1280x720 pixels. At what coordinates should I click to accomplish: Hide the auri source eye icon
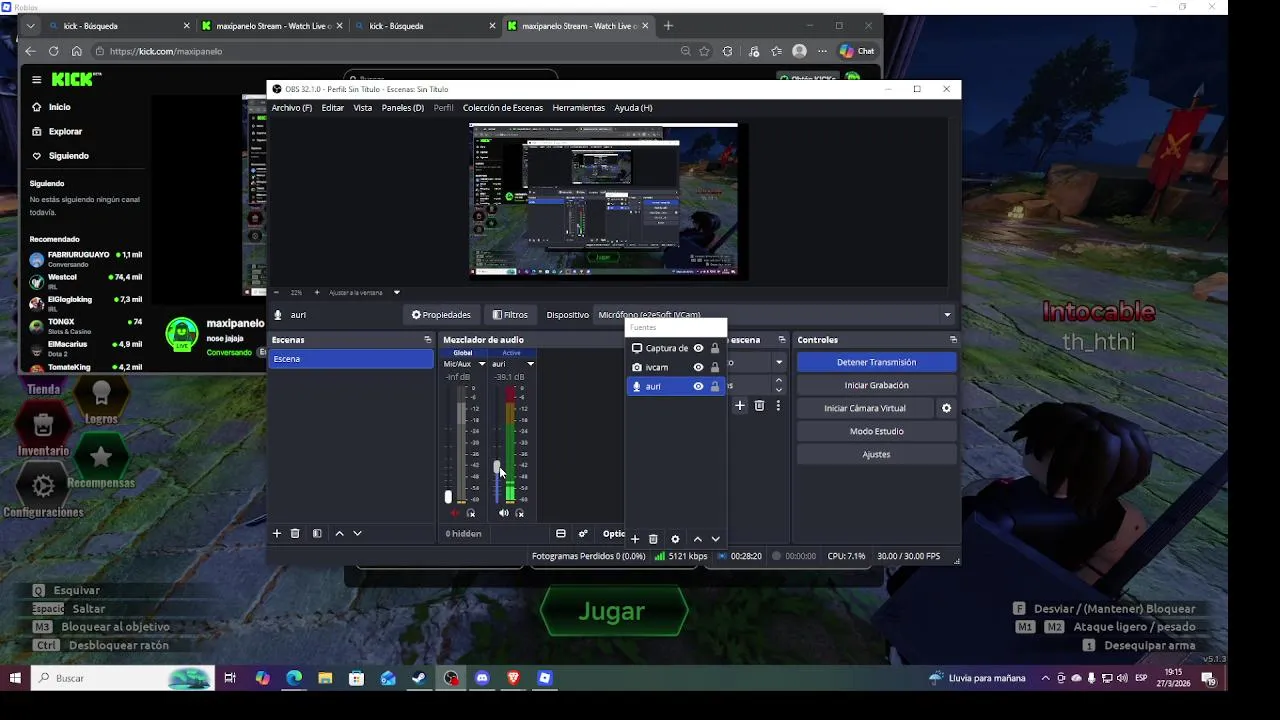click(x=698, y=386)
